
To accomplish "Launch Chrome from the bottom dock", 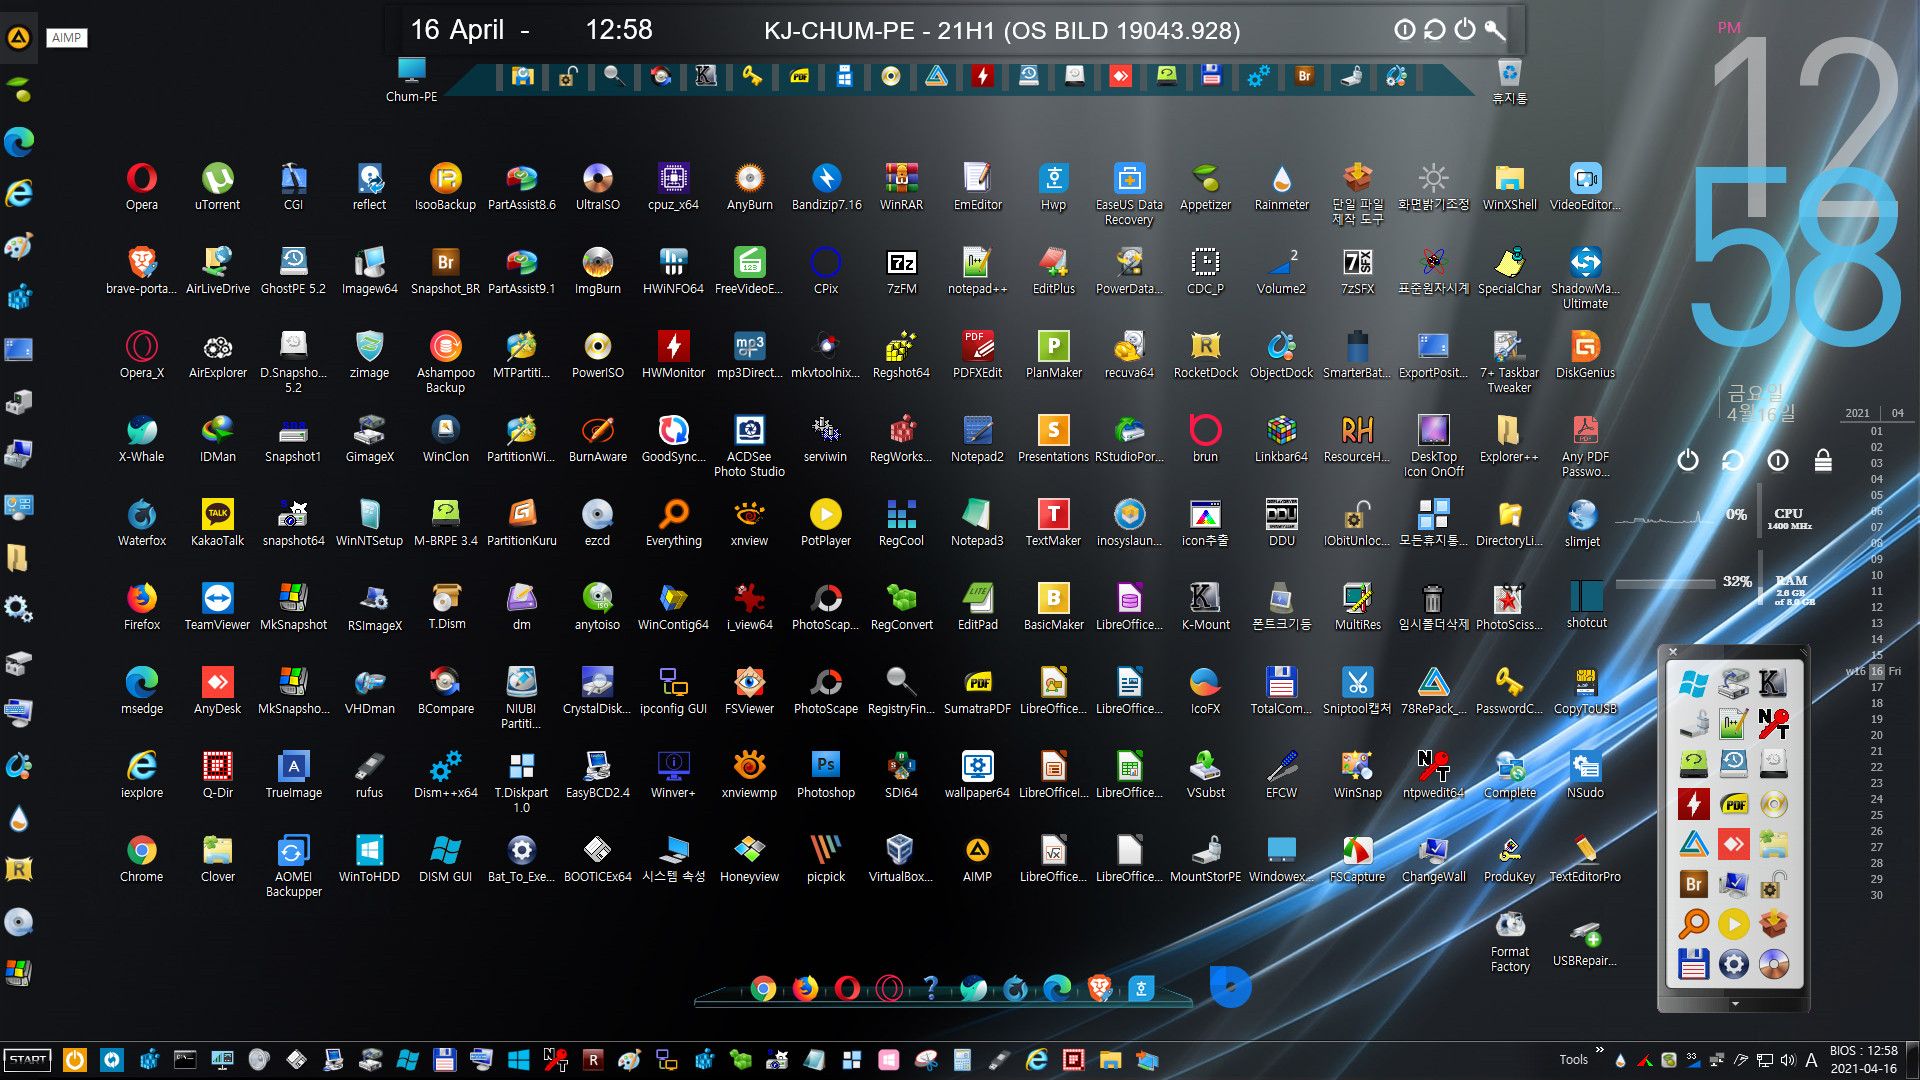I will click(x=763, y=988).
